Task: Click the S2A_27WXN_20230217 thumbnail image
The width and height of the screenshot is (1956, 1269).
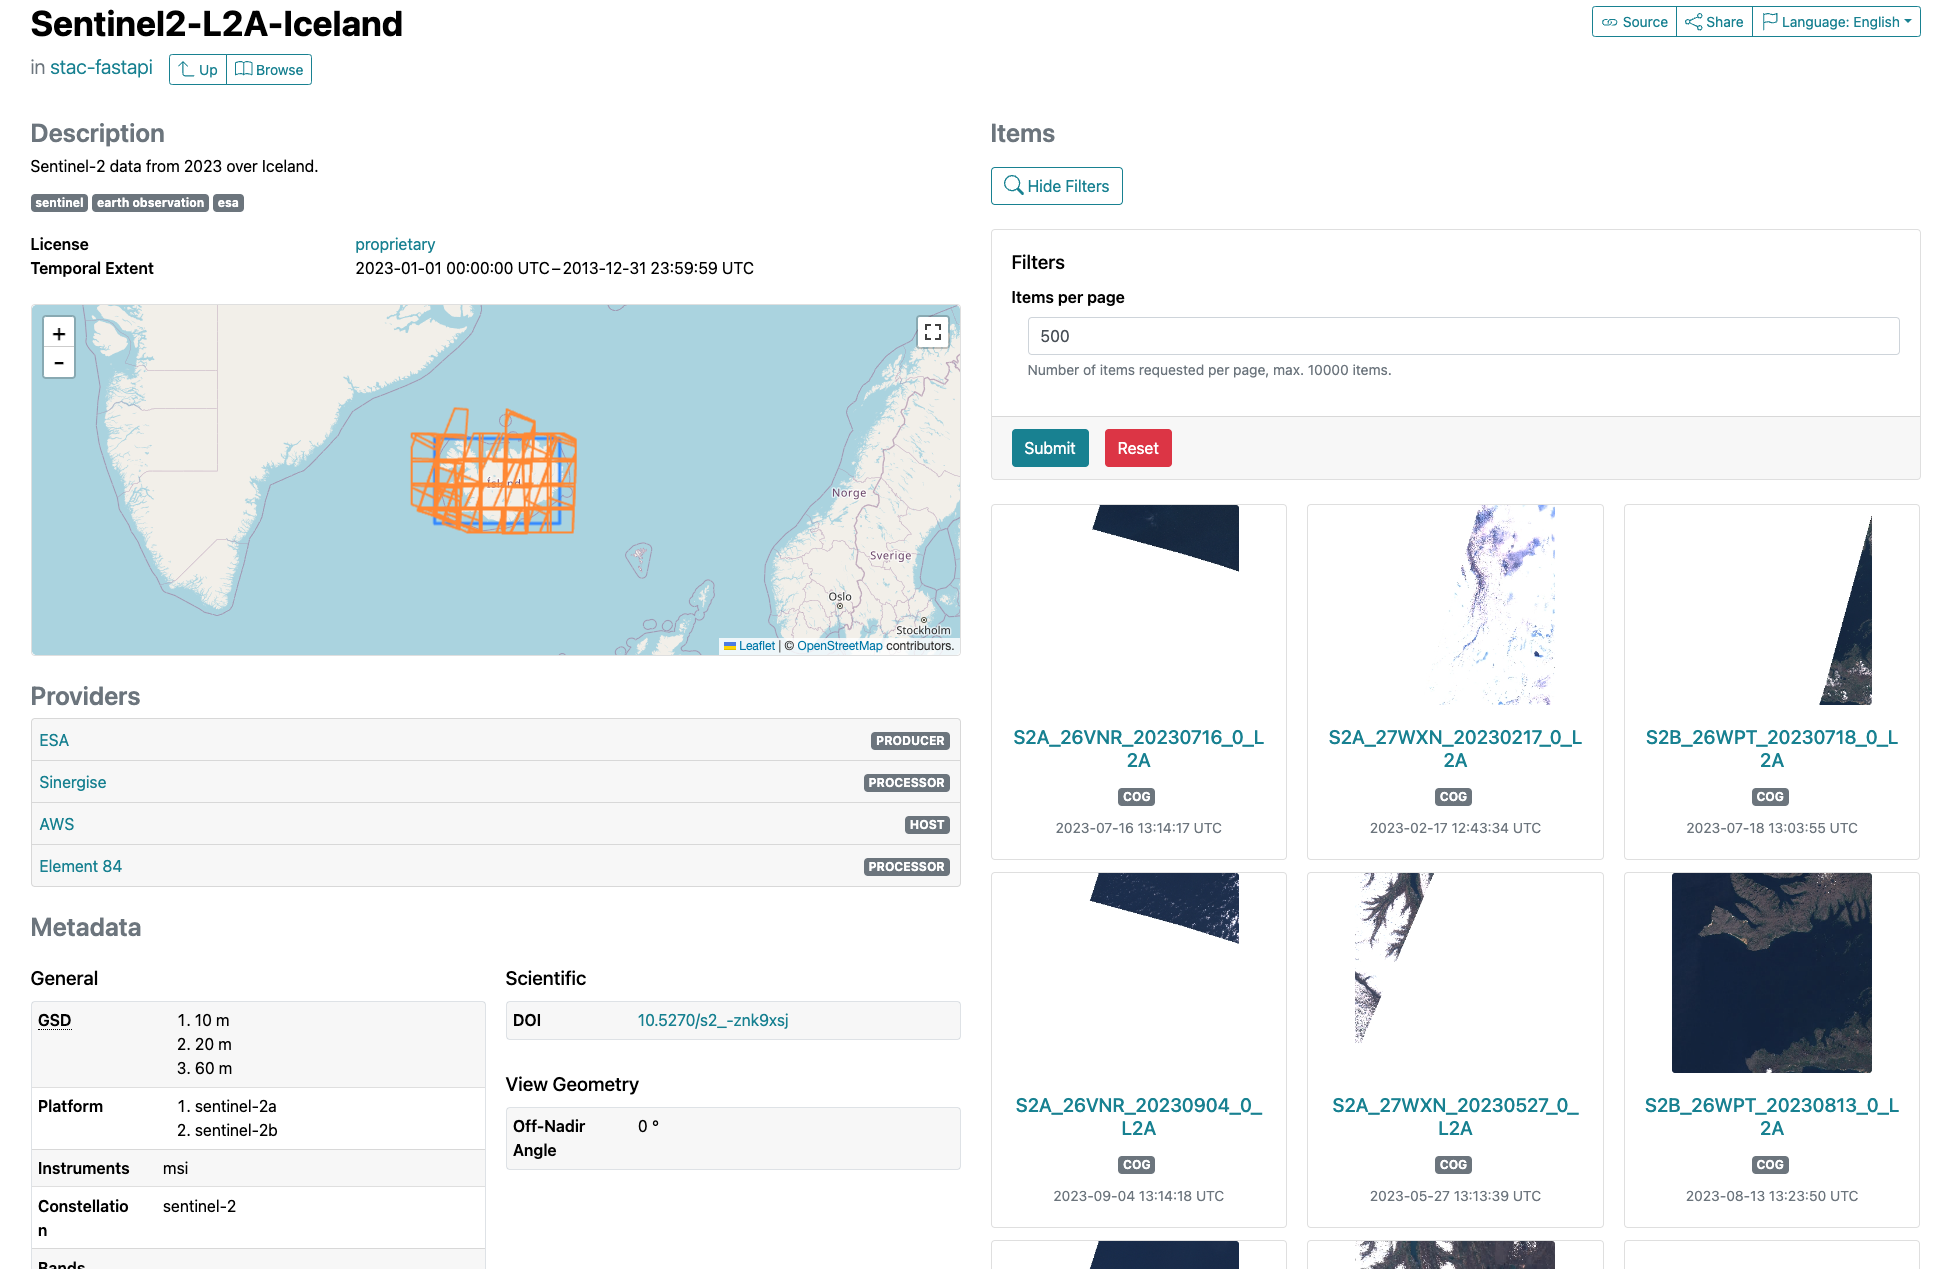Action: click(1455, 605)
